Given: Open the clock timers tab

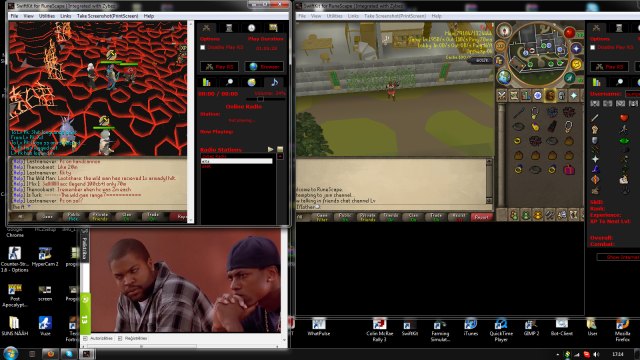Looking at the screenshot, I should coord(251,28).
